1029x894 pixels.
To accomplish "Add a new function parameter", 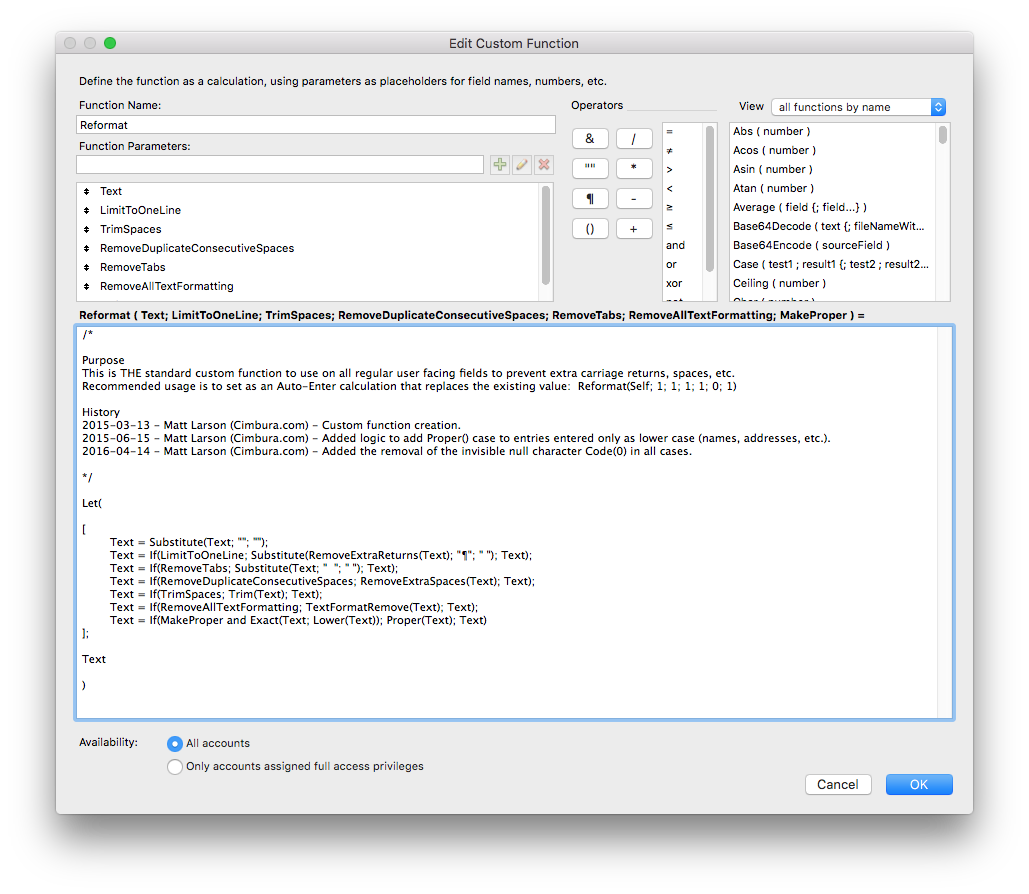I will click(x=499, y=164).
